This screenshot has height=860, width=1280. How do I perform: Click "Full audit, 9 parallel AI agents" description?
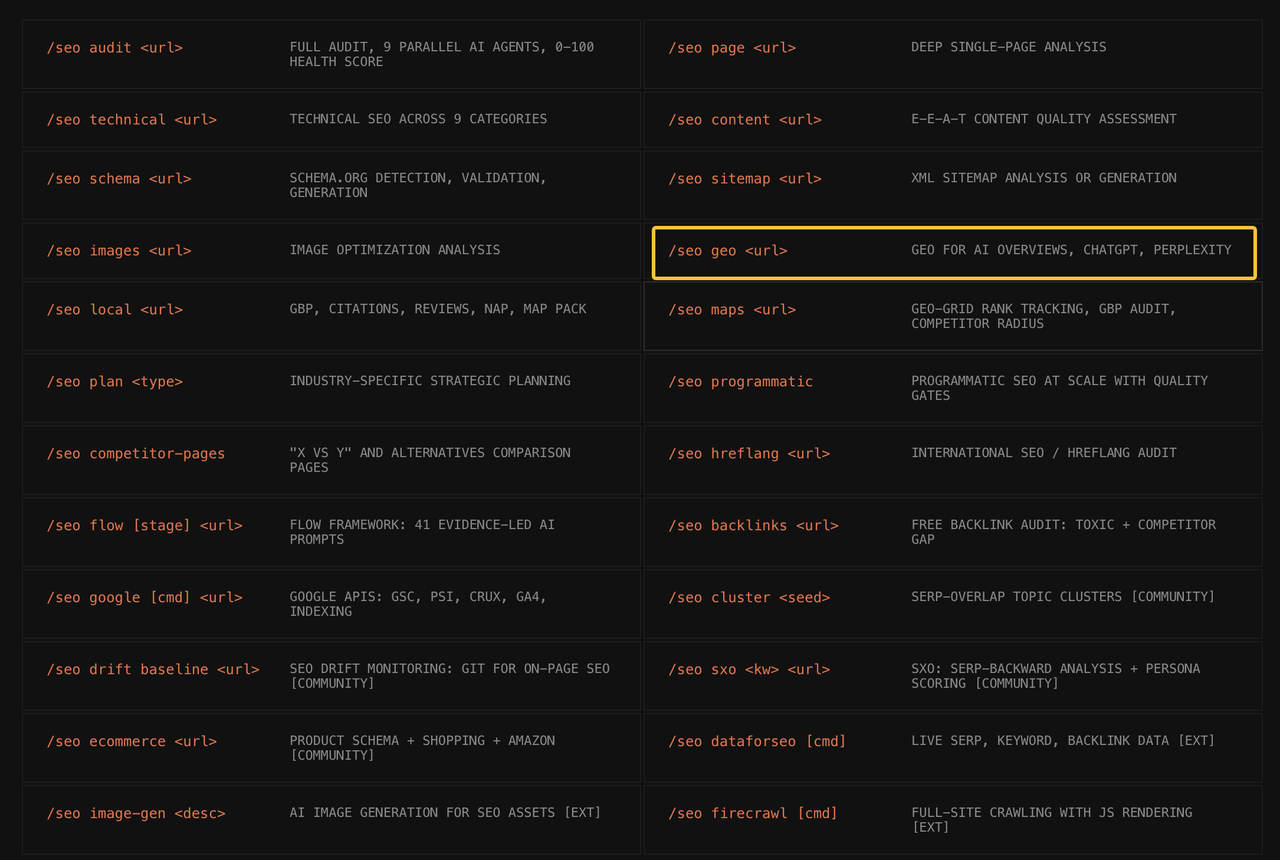click(x=442, y=54)
